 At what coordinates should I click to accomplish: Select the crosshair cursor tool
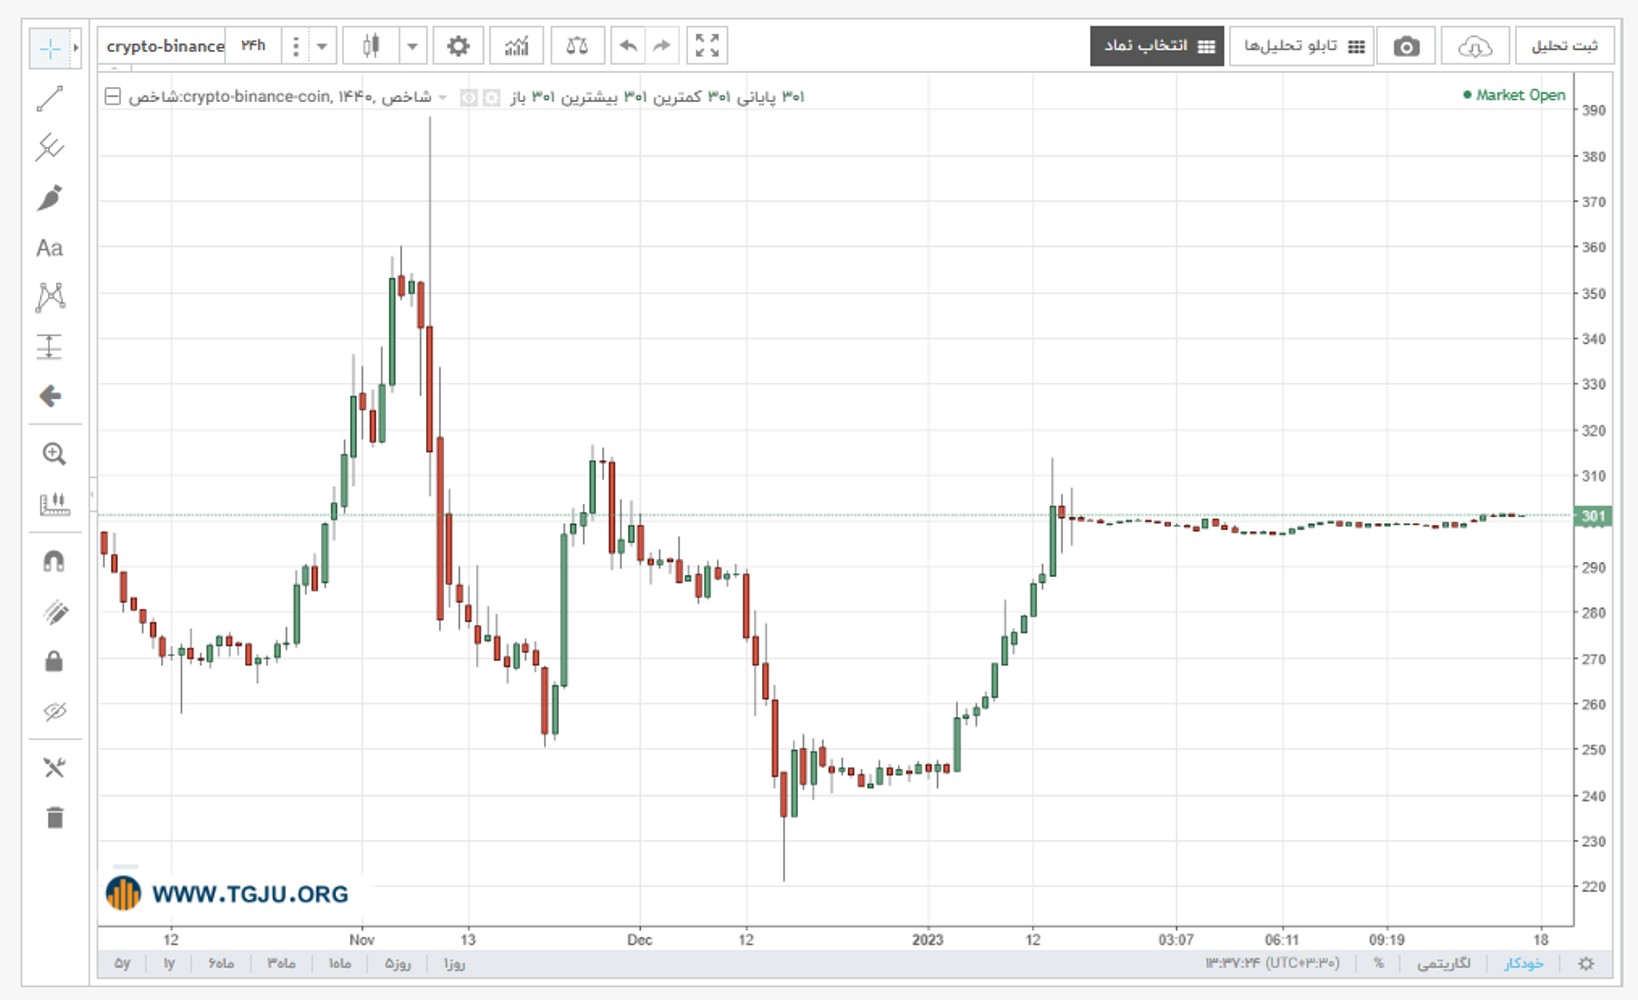coord(49,48)
